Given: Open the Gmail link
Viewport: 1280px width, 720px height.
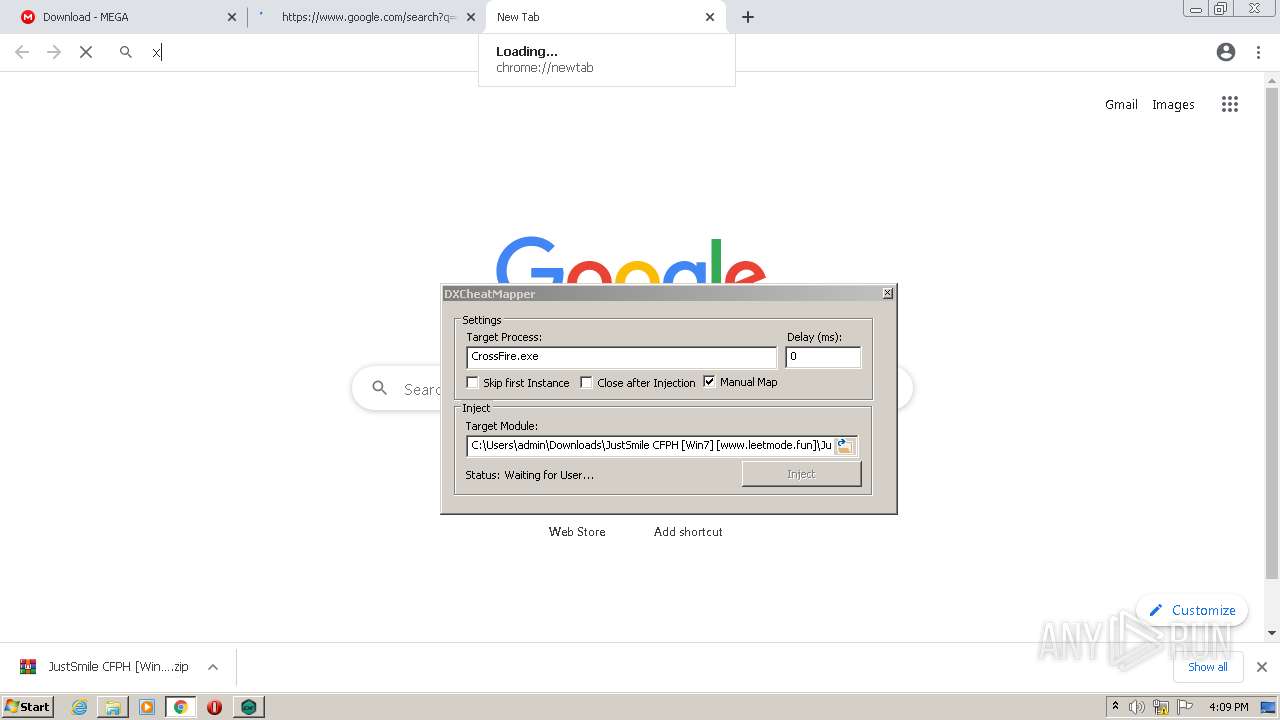Looking at the screenshot, I should 1121,104.
